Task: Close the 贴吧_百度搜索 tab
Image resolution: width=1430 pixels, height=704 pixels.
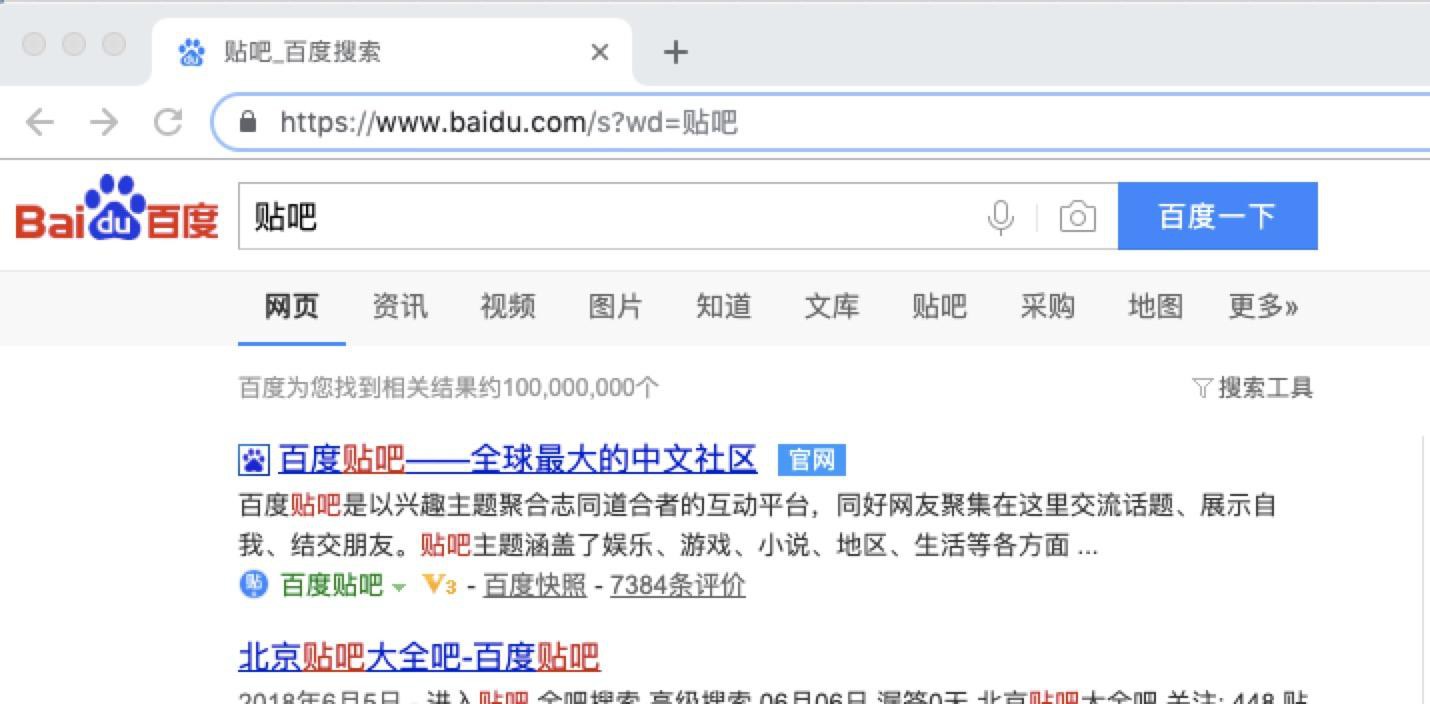Action: (600, 52)
